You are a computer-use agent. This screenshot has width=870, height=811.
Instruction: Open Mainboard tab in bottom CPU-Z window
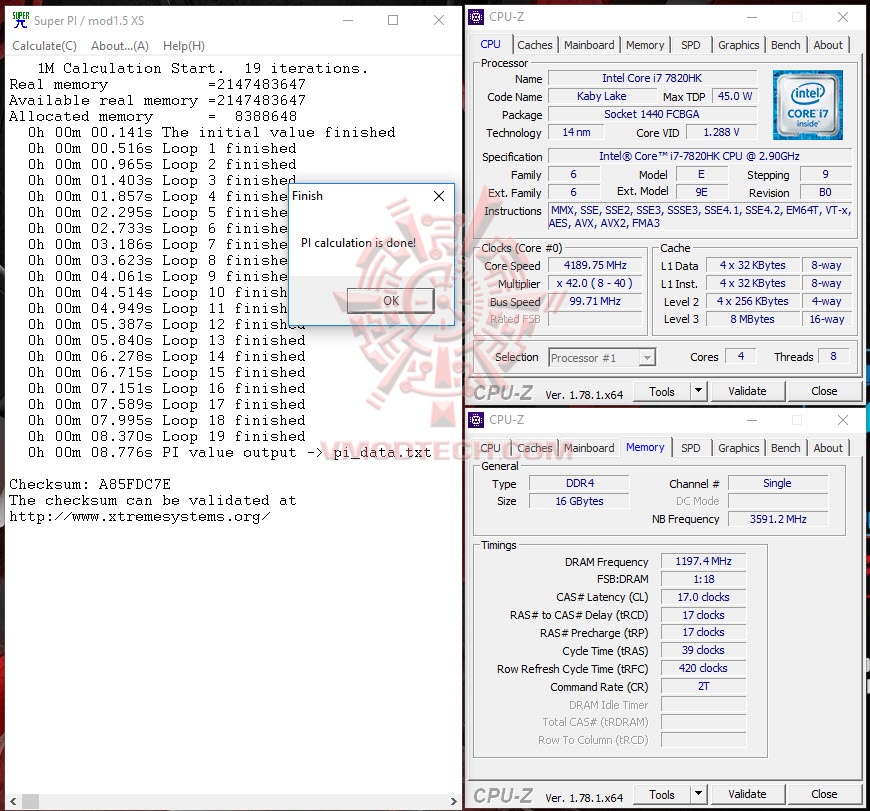coord(589,448)
